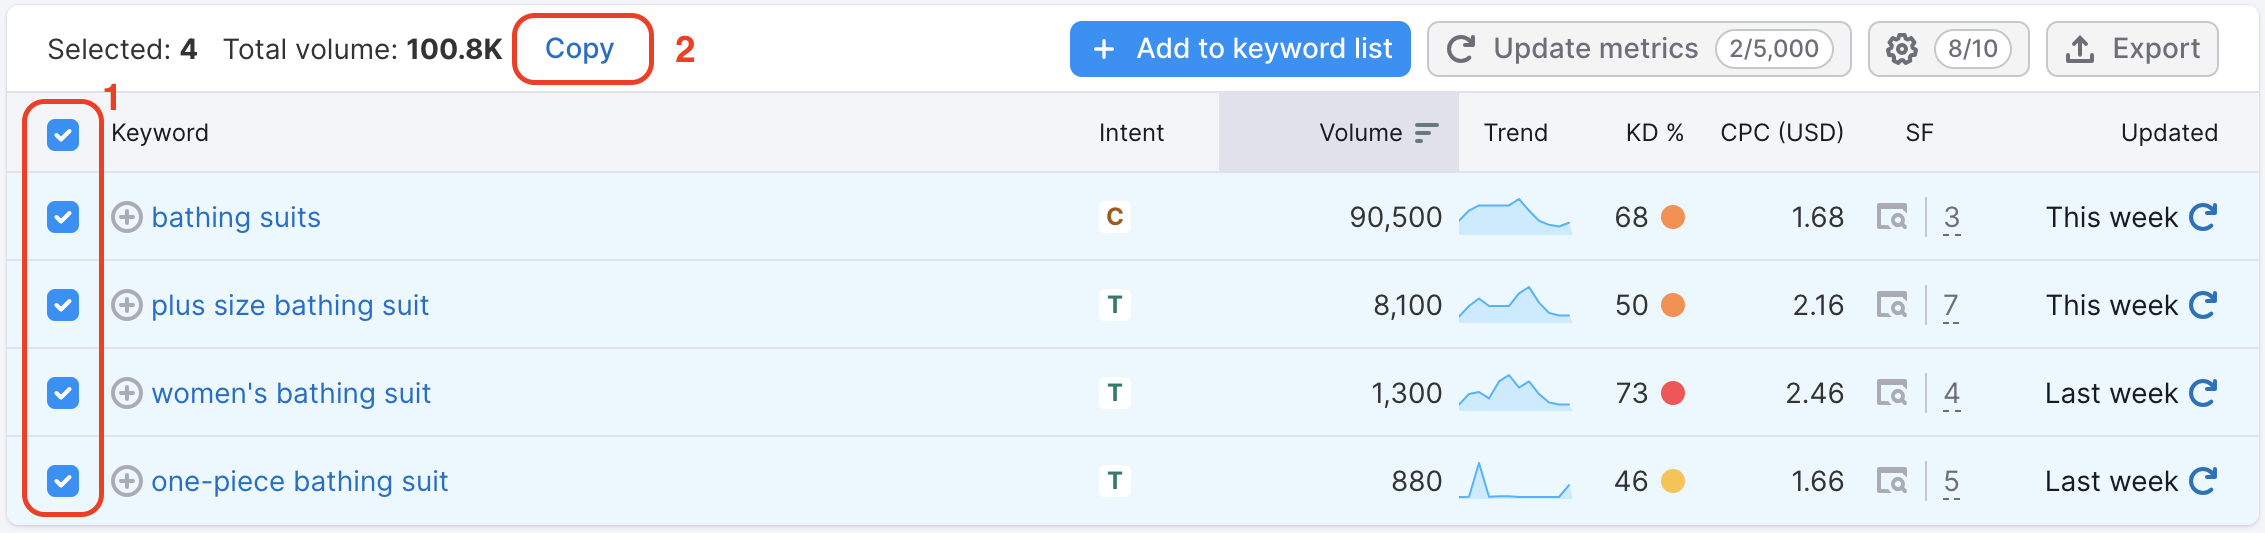Click Transactional badge for one-piece bathing suit
Image resolution: width=2265 pixels, height=533 pixels.
pos(1115,481)
